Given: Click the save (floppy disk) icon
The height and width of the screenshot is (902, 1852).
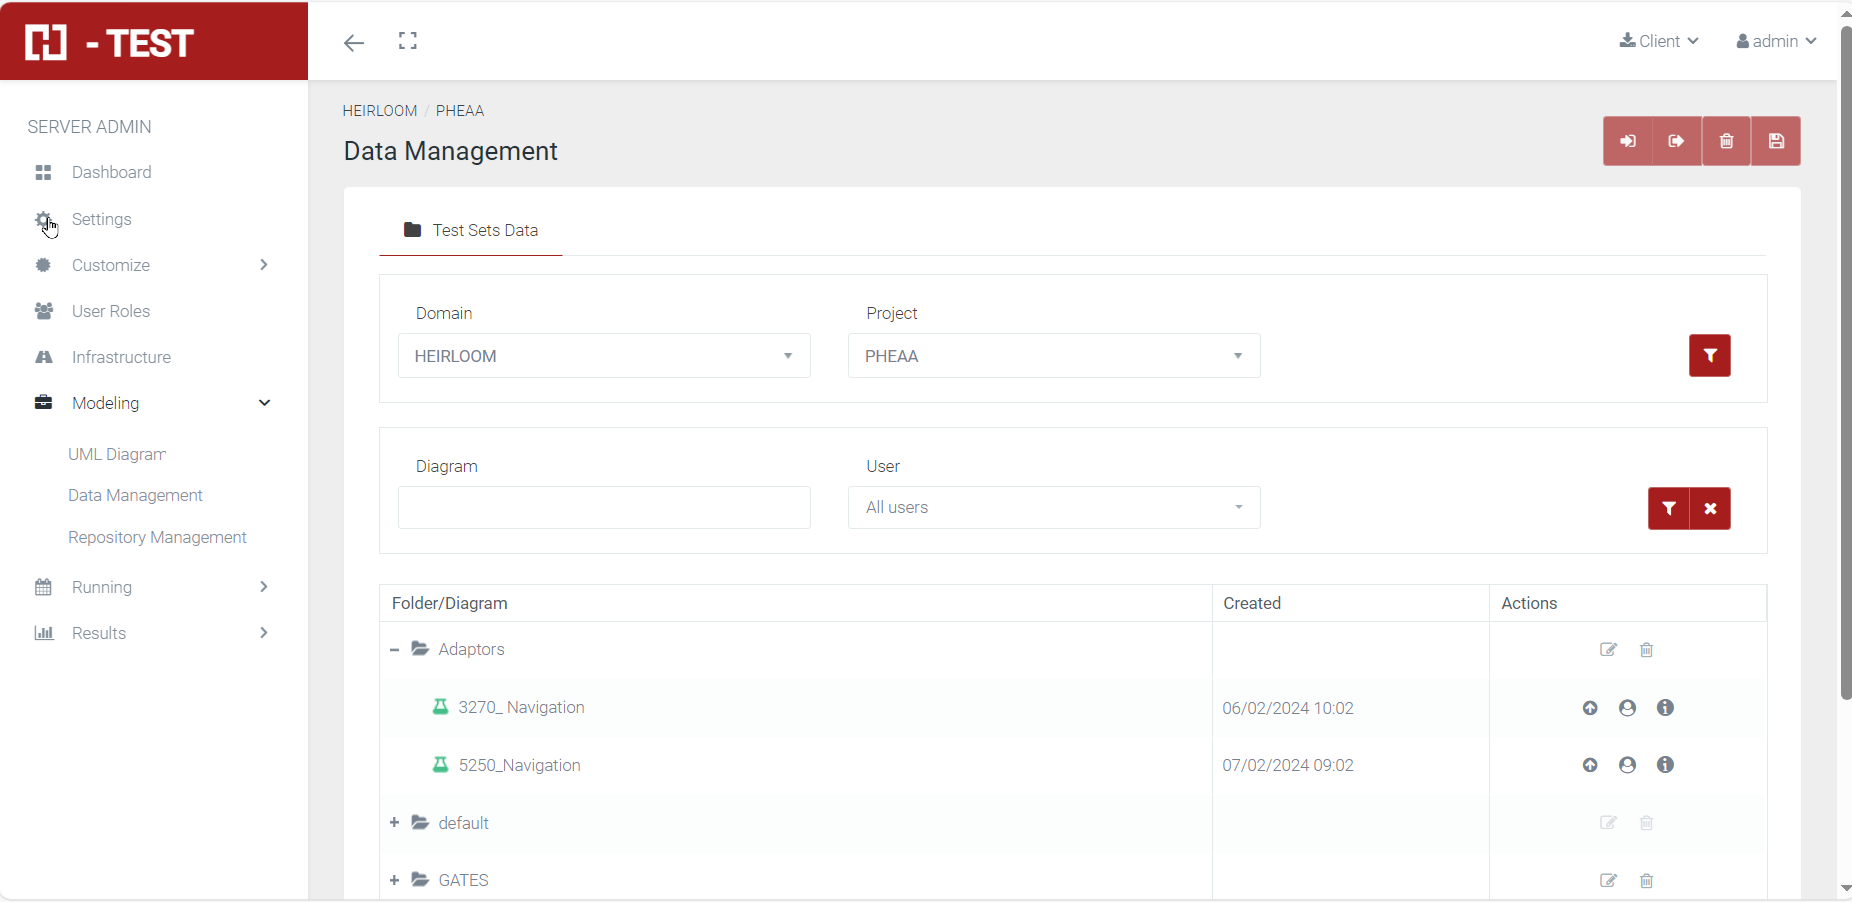Looking at the screenshot, I should pyautogui.click(x=1775, y=141).
